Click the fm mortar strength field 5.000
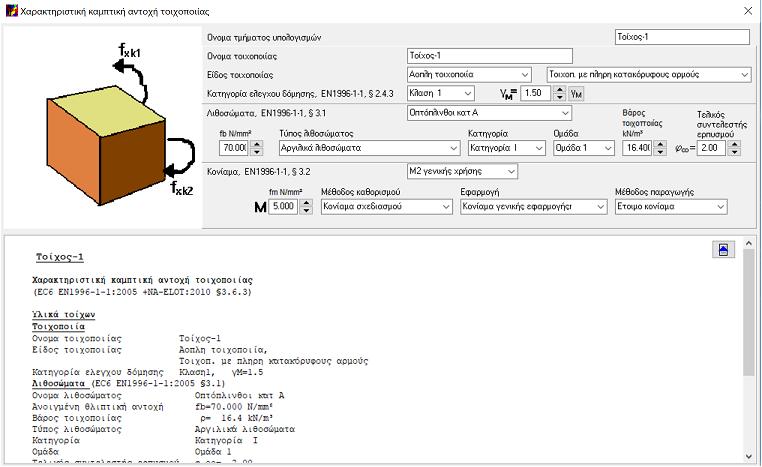Screen dimensions: 762x467 [283, 206]
